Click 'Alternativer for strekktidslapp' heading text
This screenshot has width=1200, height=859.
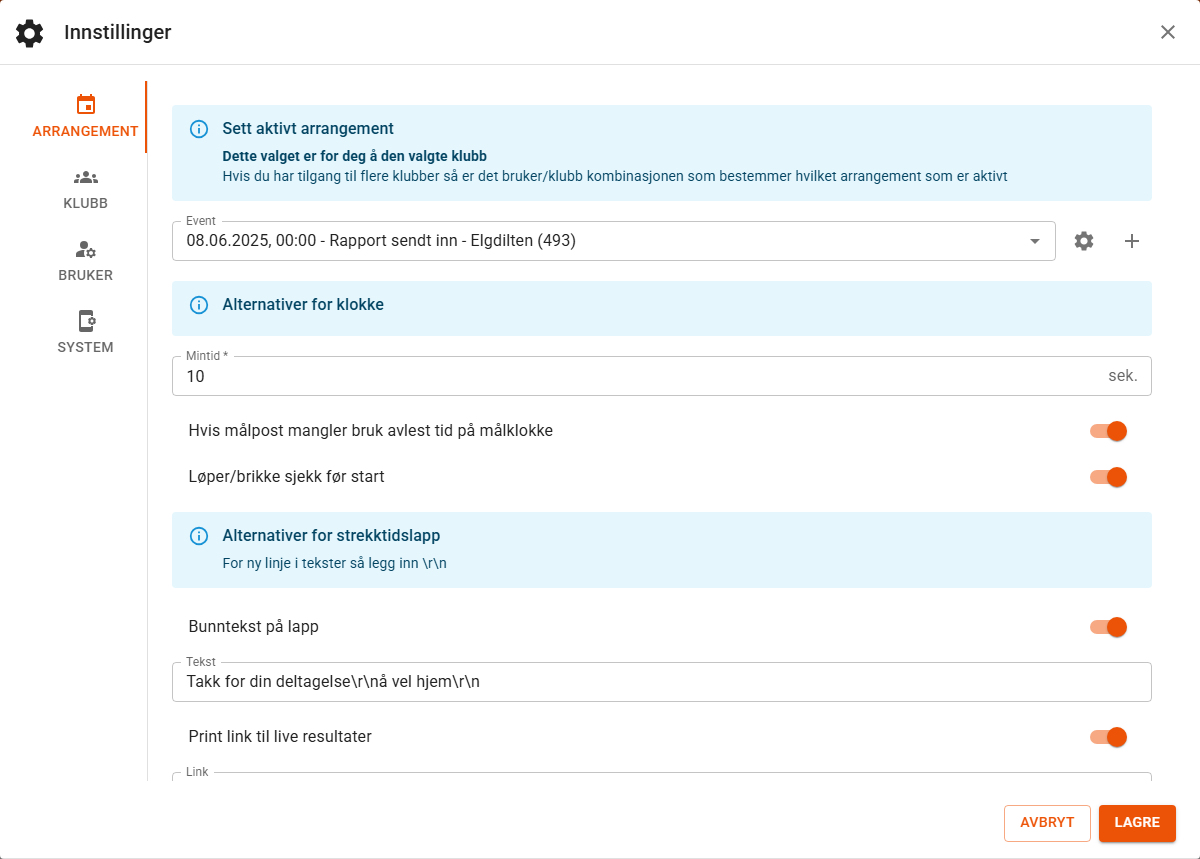331,536
